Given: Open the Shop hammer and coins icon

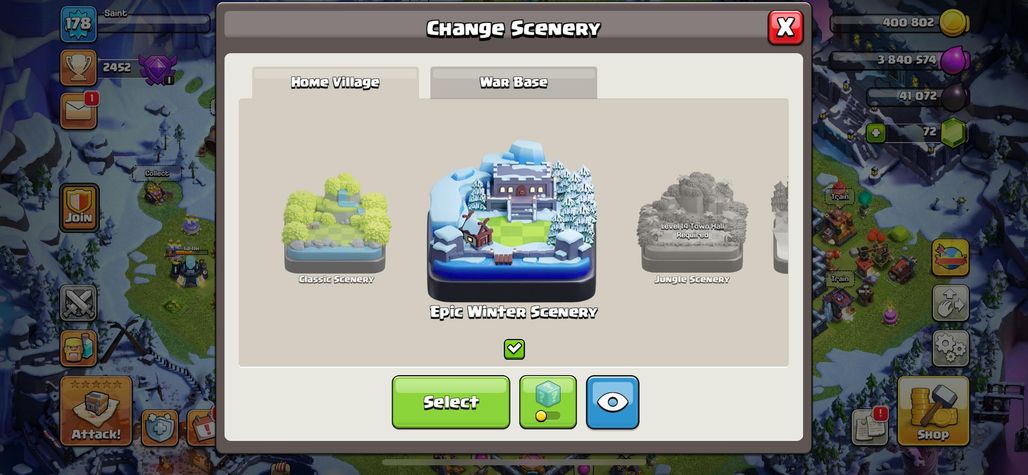Looking at the screenshot, I should pyautogui.click(x=932, y=411).
